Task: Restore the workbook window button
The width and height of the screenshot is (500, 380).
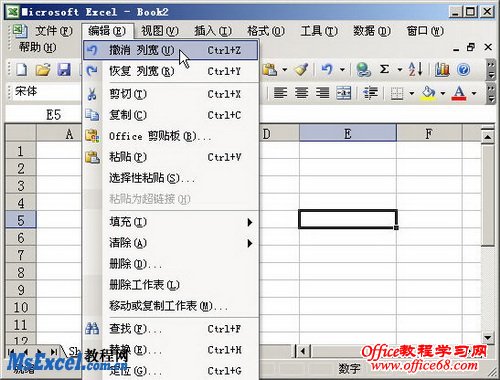Action: click(x=471, y=47)
